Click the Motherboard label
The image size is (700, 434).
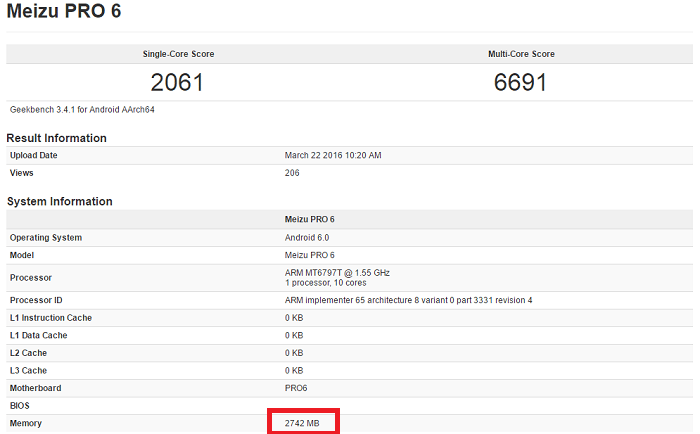point(35,388)
